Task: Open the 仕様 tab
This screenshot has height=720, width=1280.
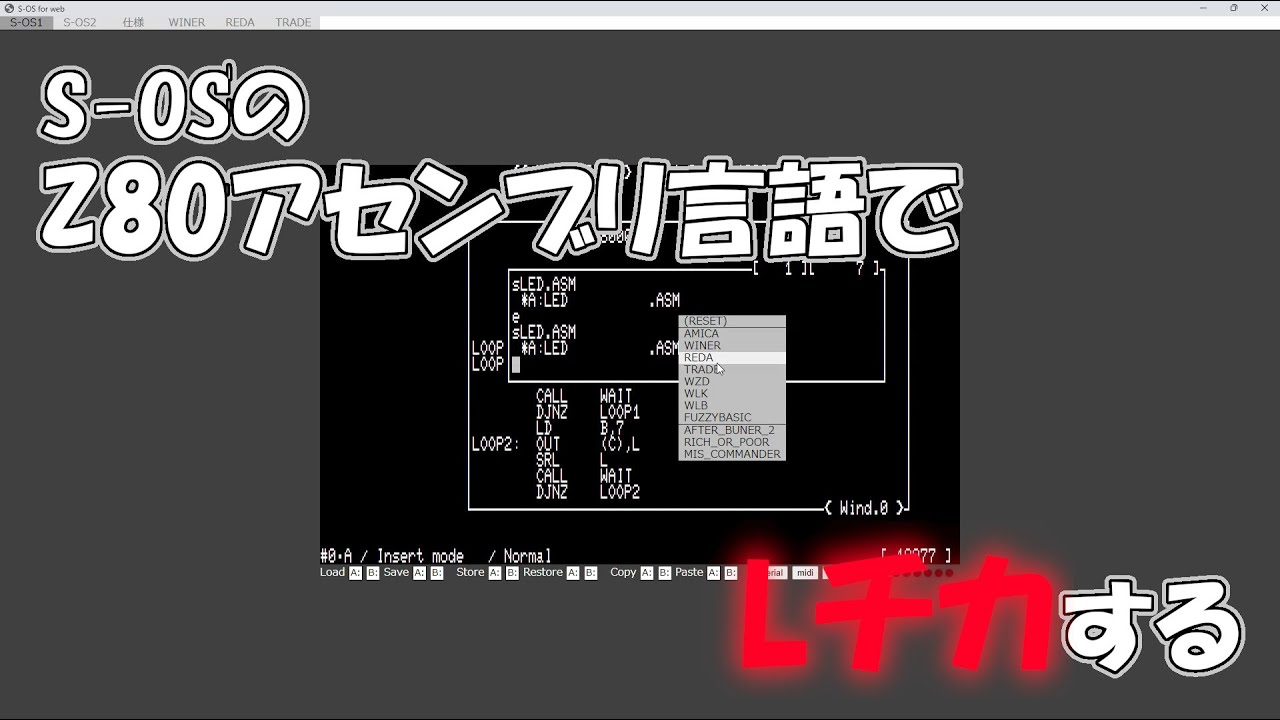Action: 133,22
